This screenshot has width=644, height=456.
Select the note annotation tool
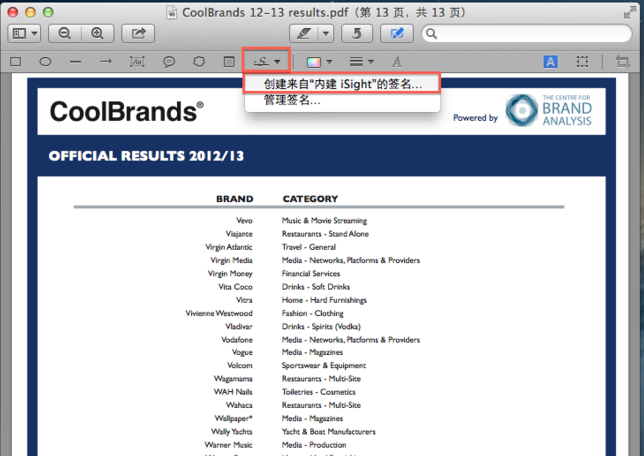(229, 62)
